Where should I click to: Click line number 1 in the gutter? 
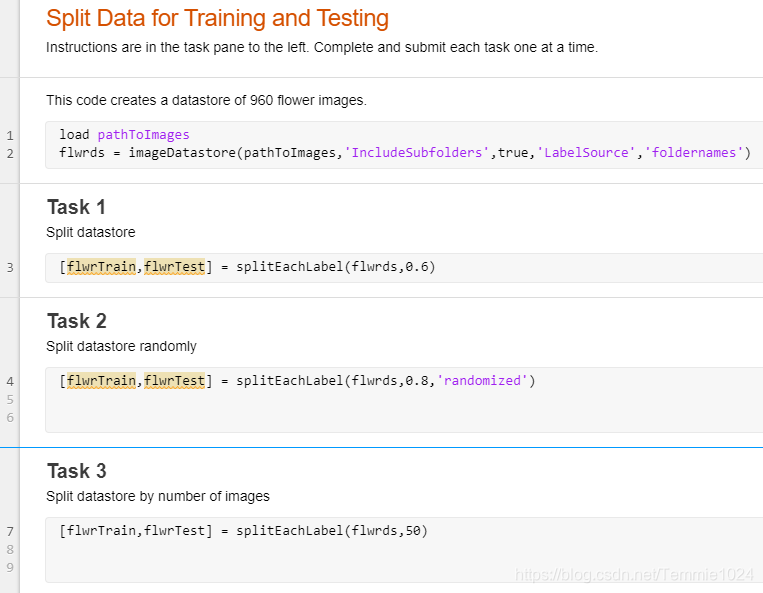(x=10, y=135)
